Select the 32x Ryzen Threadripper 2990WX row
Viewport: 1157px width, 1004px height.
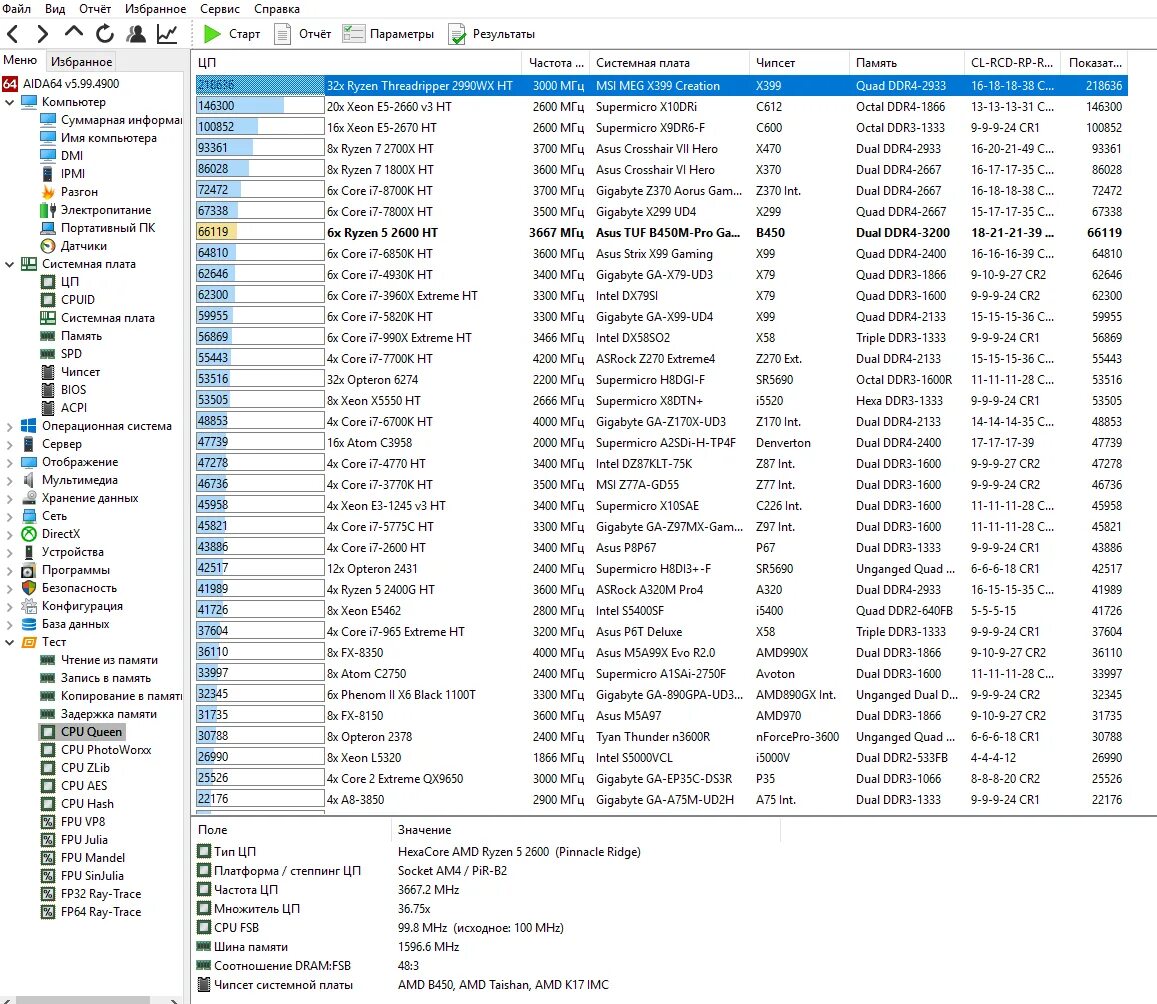661,86
